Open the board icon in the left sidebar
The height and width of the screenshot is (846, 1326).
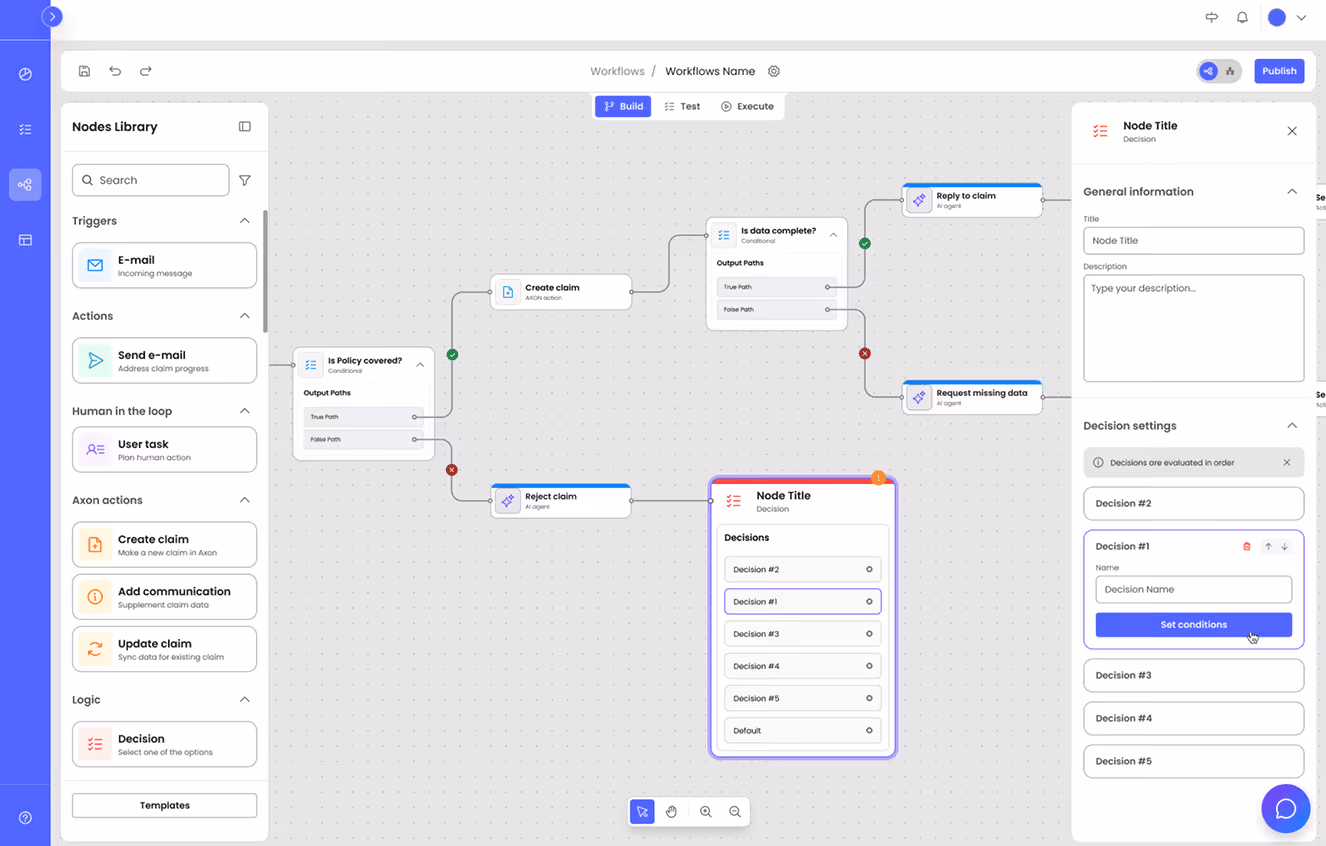coord(25,239)
